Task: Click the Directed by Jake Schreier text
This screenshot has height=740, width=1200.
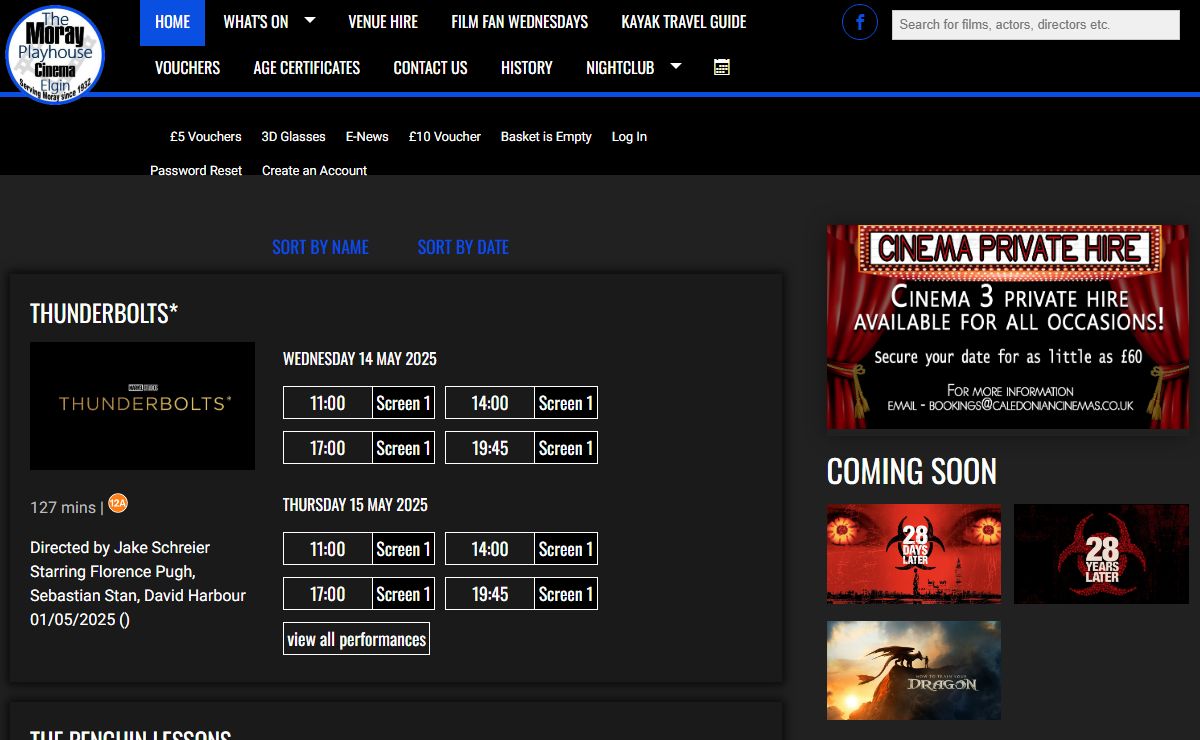Action: pyautogui.click(x=120, y=548)
